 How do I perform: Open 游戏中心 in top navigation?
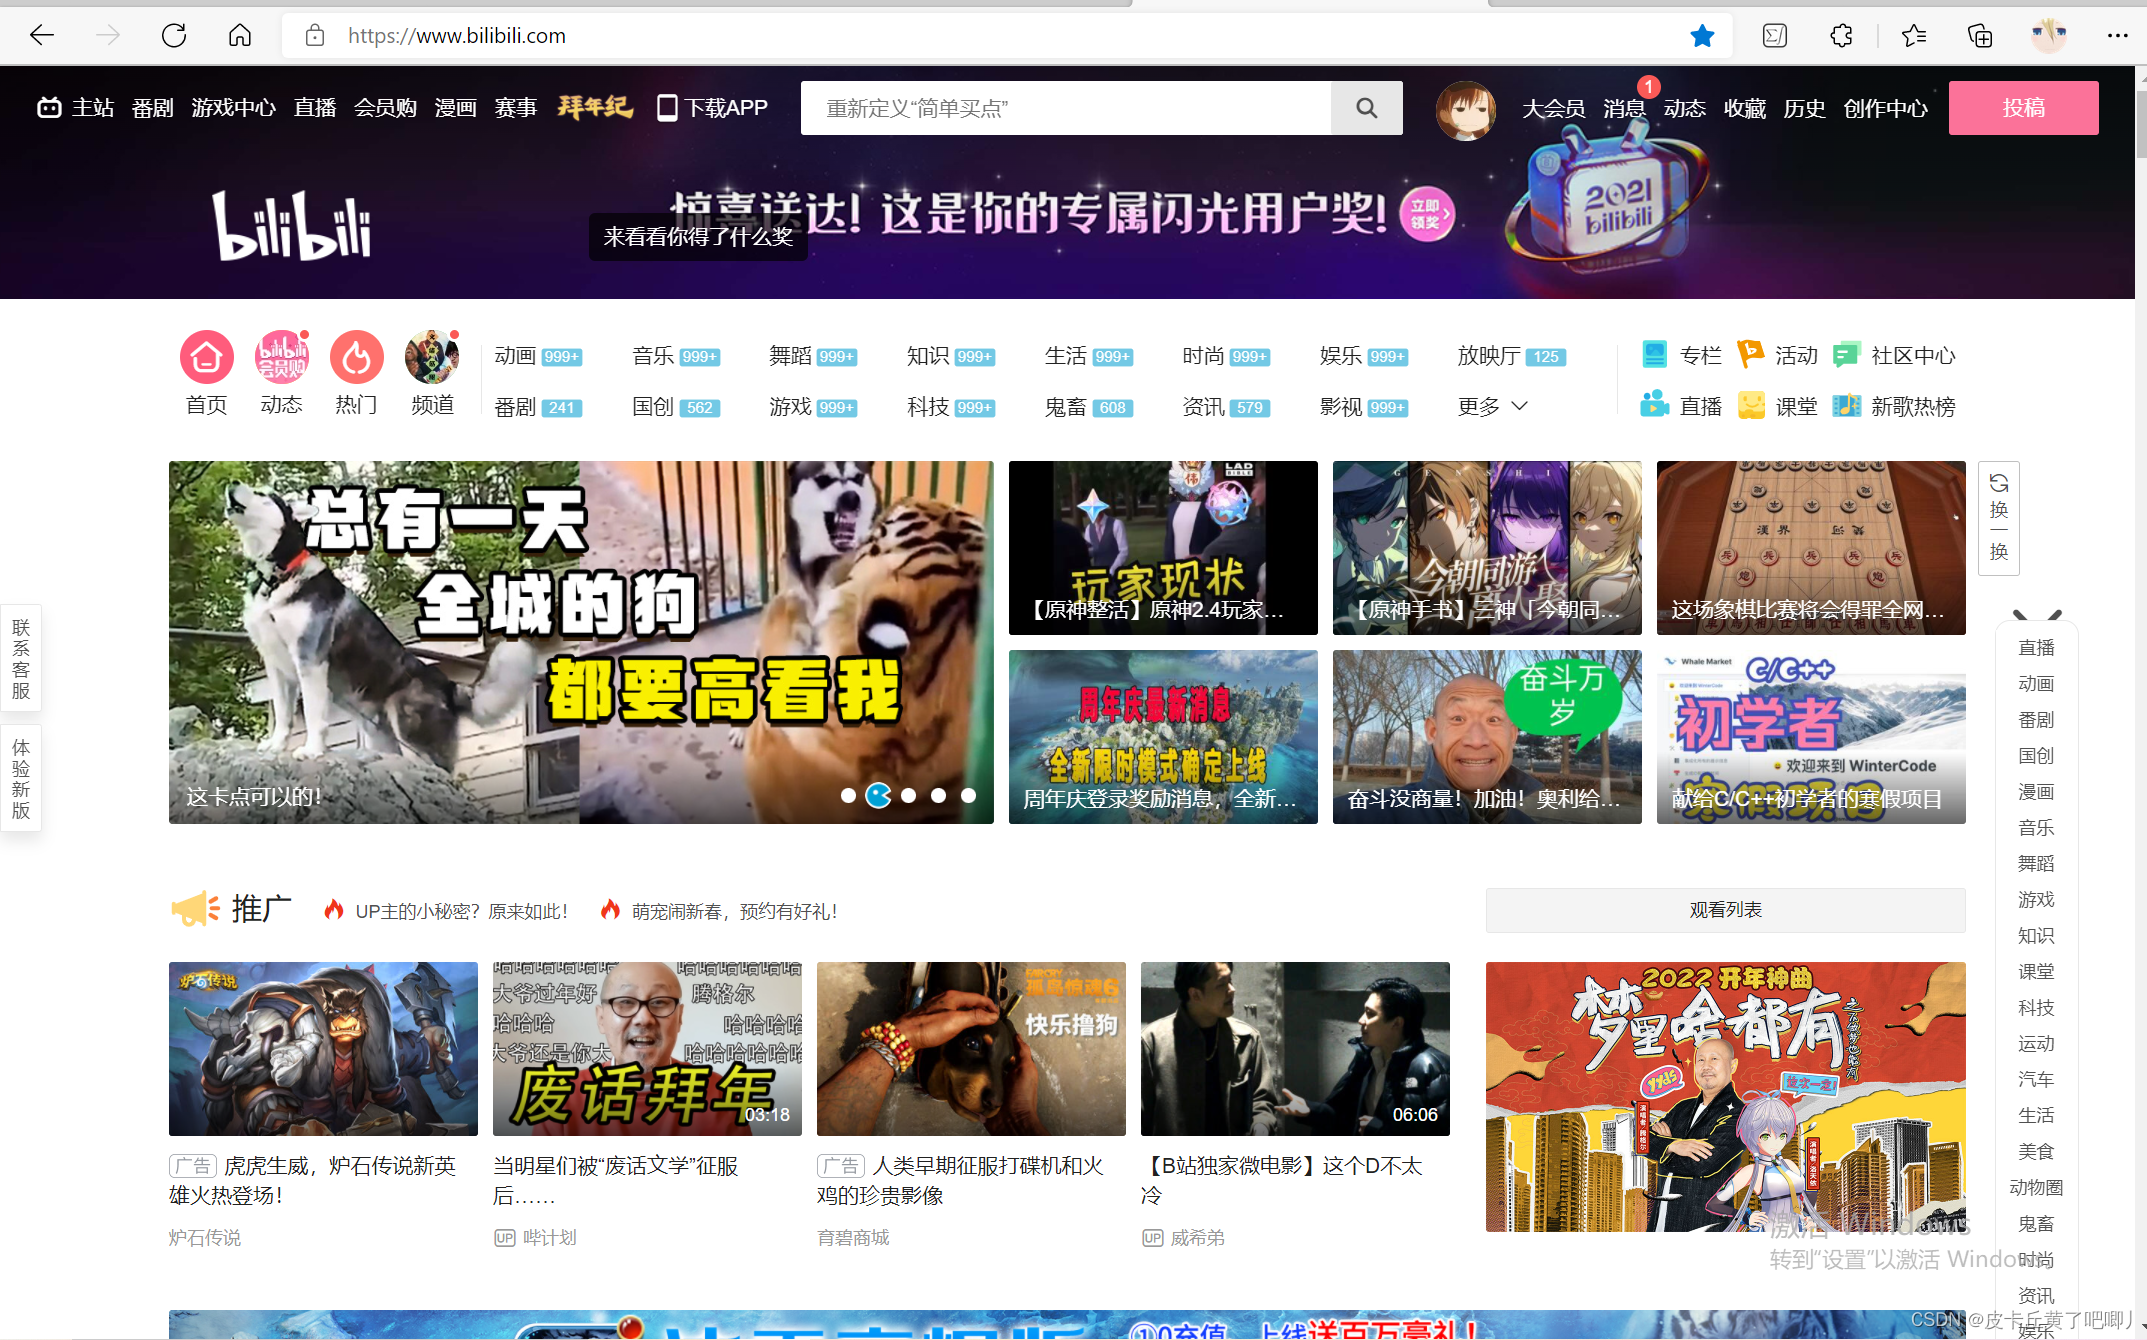pos(233,108)
